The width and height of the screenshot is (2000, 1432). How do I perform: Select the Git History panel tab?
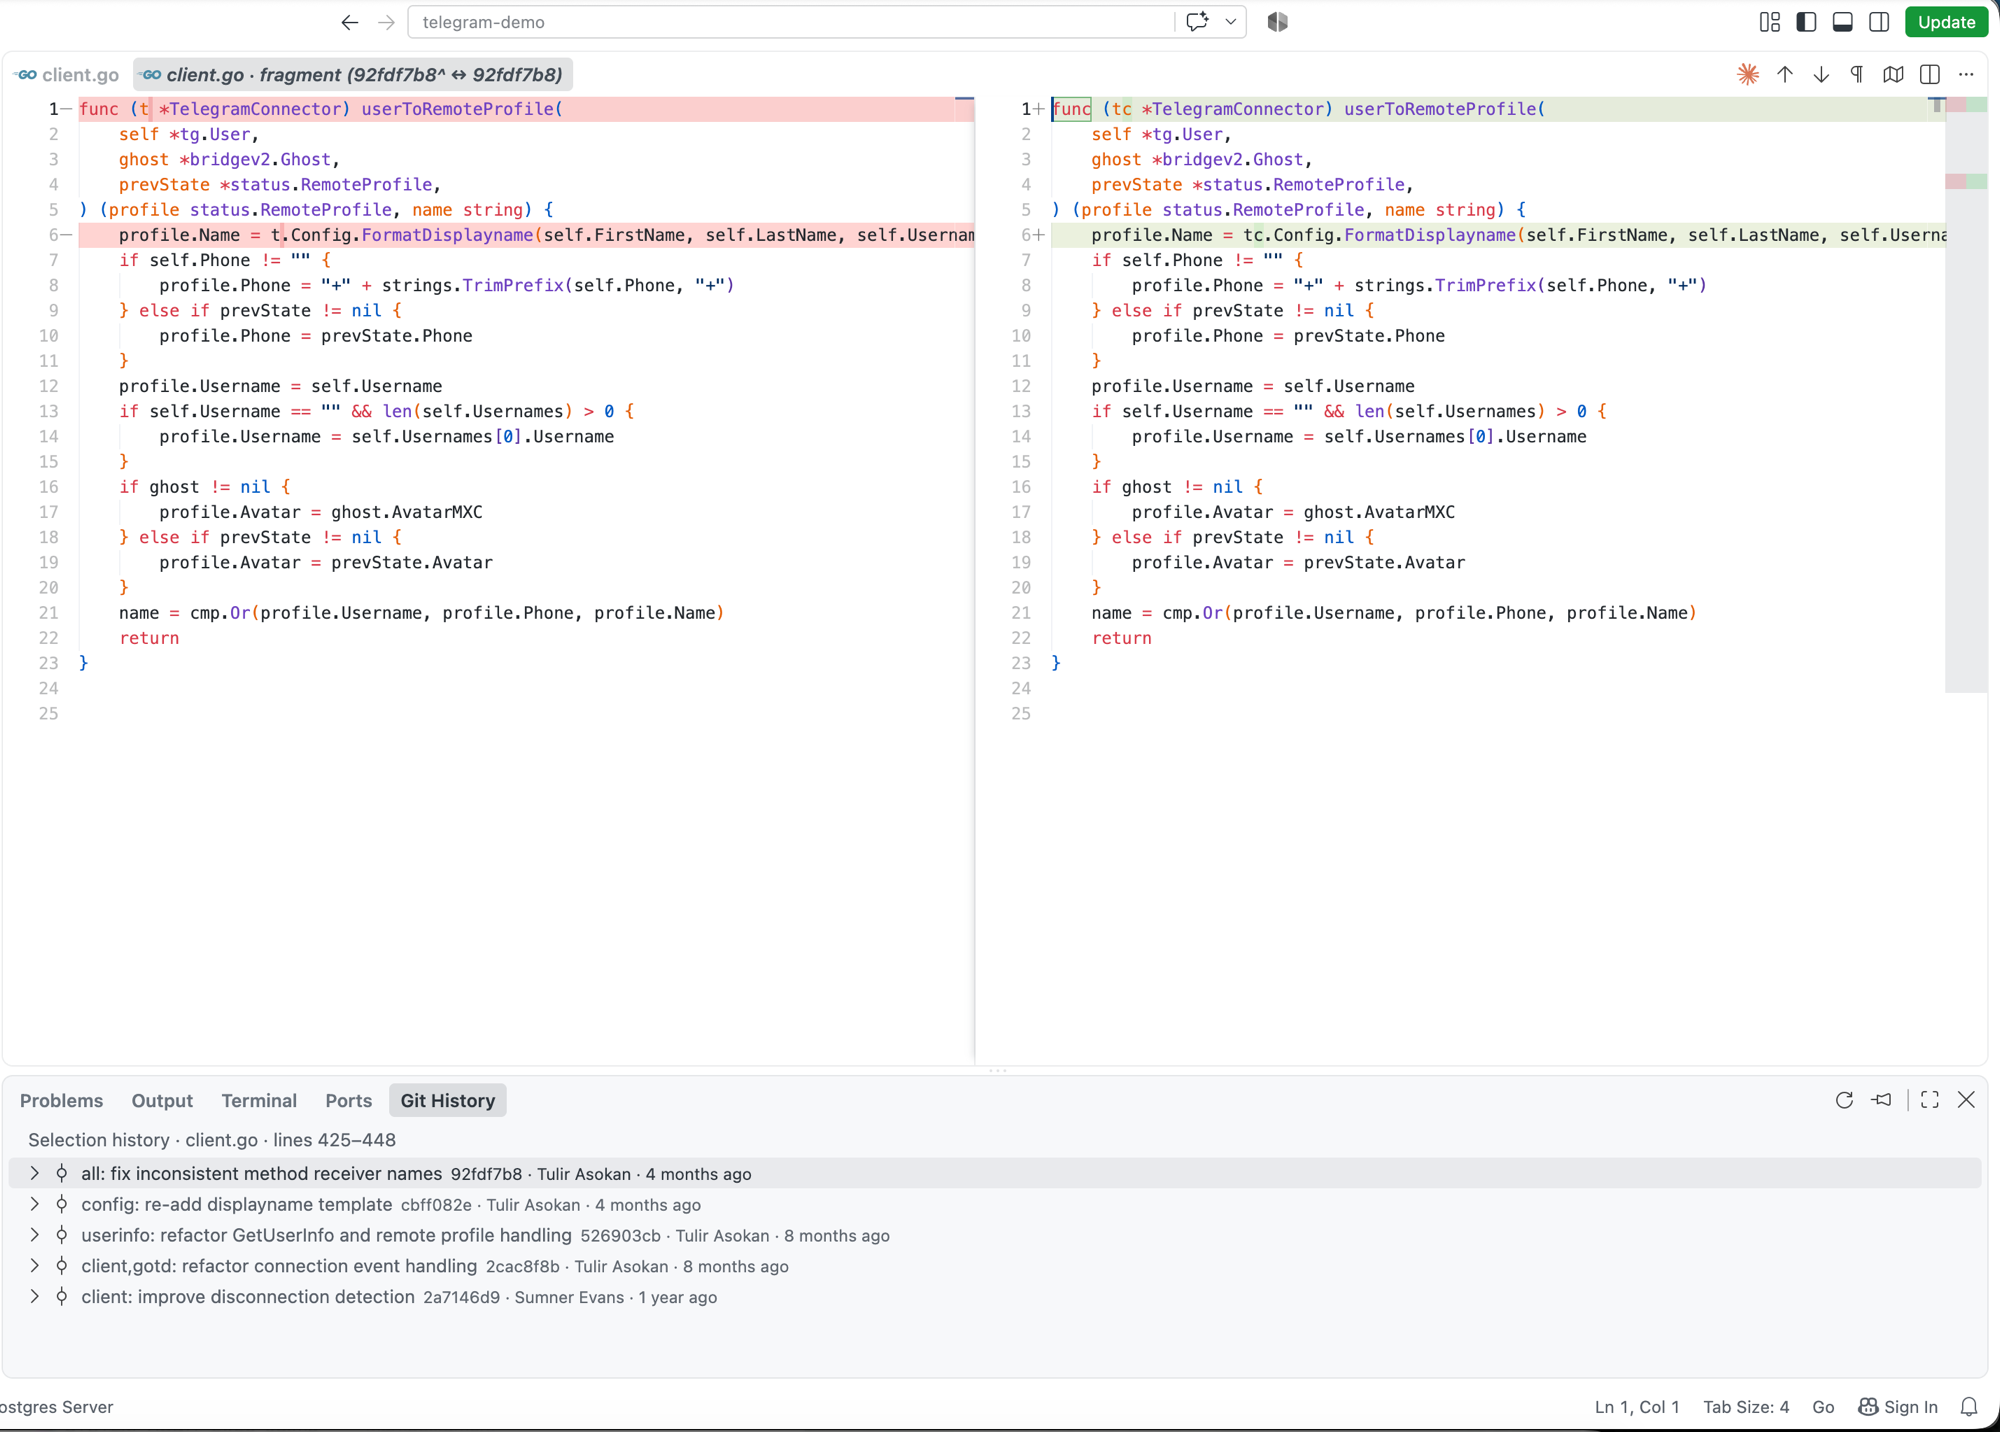coord(447,1100)
